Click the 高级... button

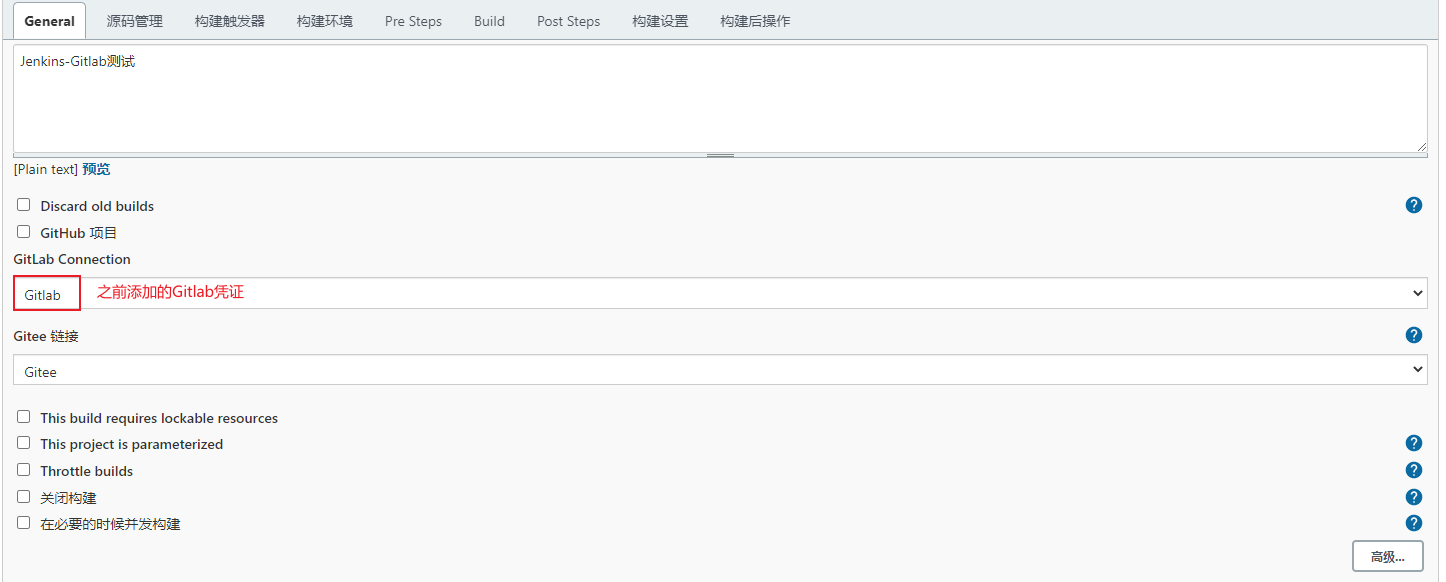point(1388,557)
